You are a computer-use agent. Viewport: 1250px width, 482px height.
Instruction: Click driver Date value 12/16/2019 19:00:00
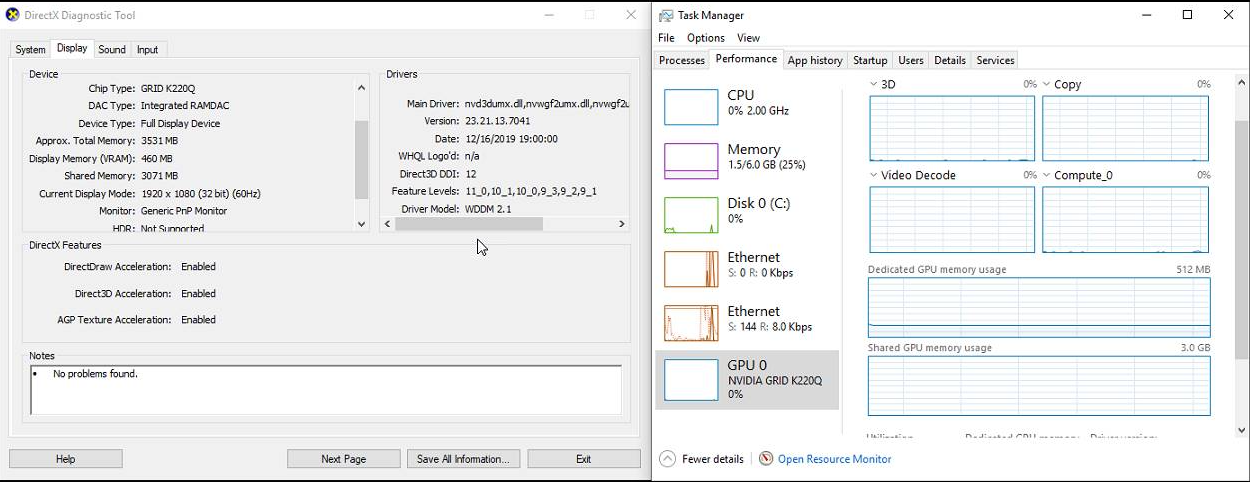pos(511,139)
